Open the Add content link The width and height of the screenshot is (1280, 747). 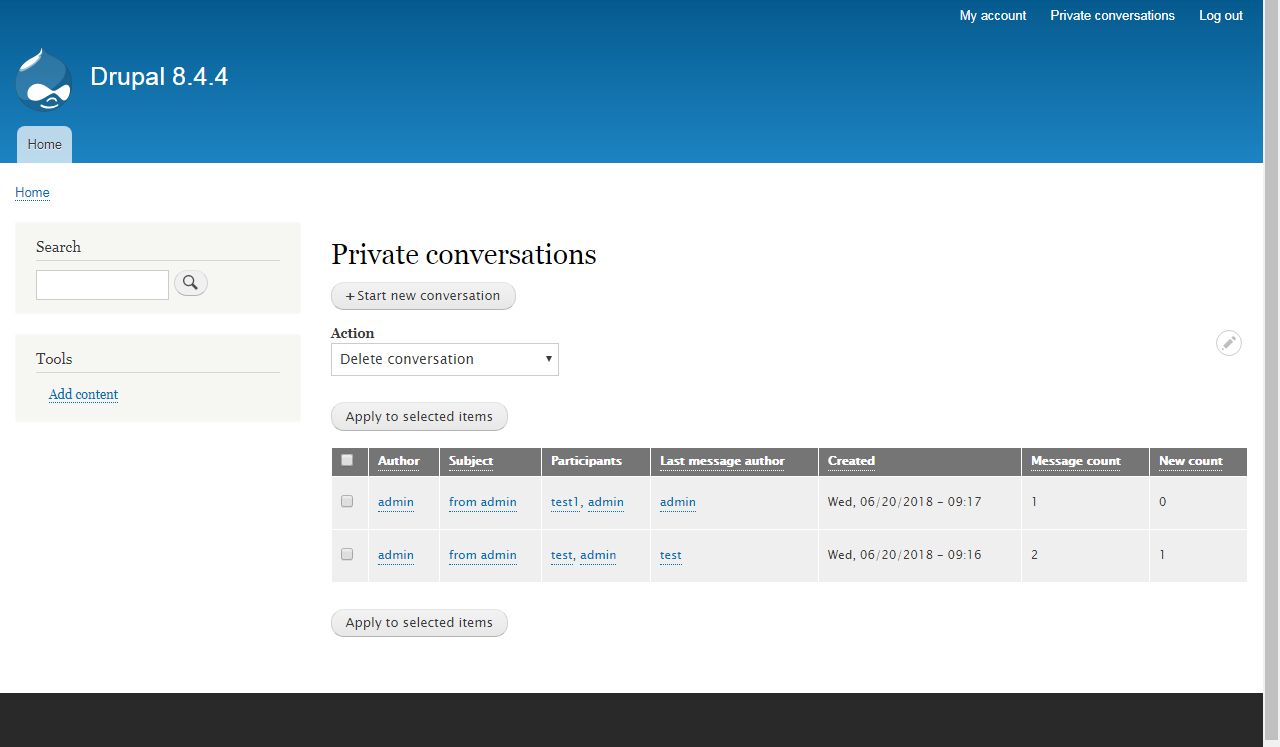pos(83,394)
